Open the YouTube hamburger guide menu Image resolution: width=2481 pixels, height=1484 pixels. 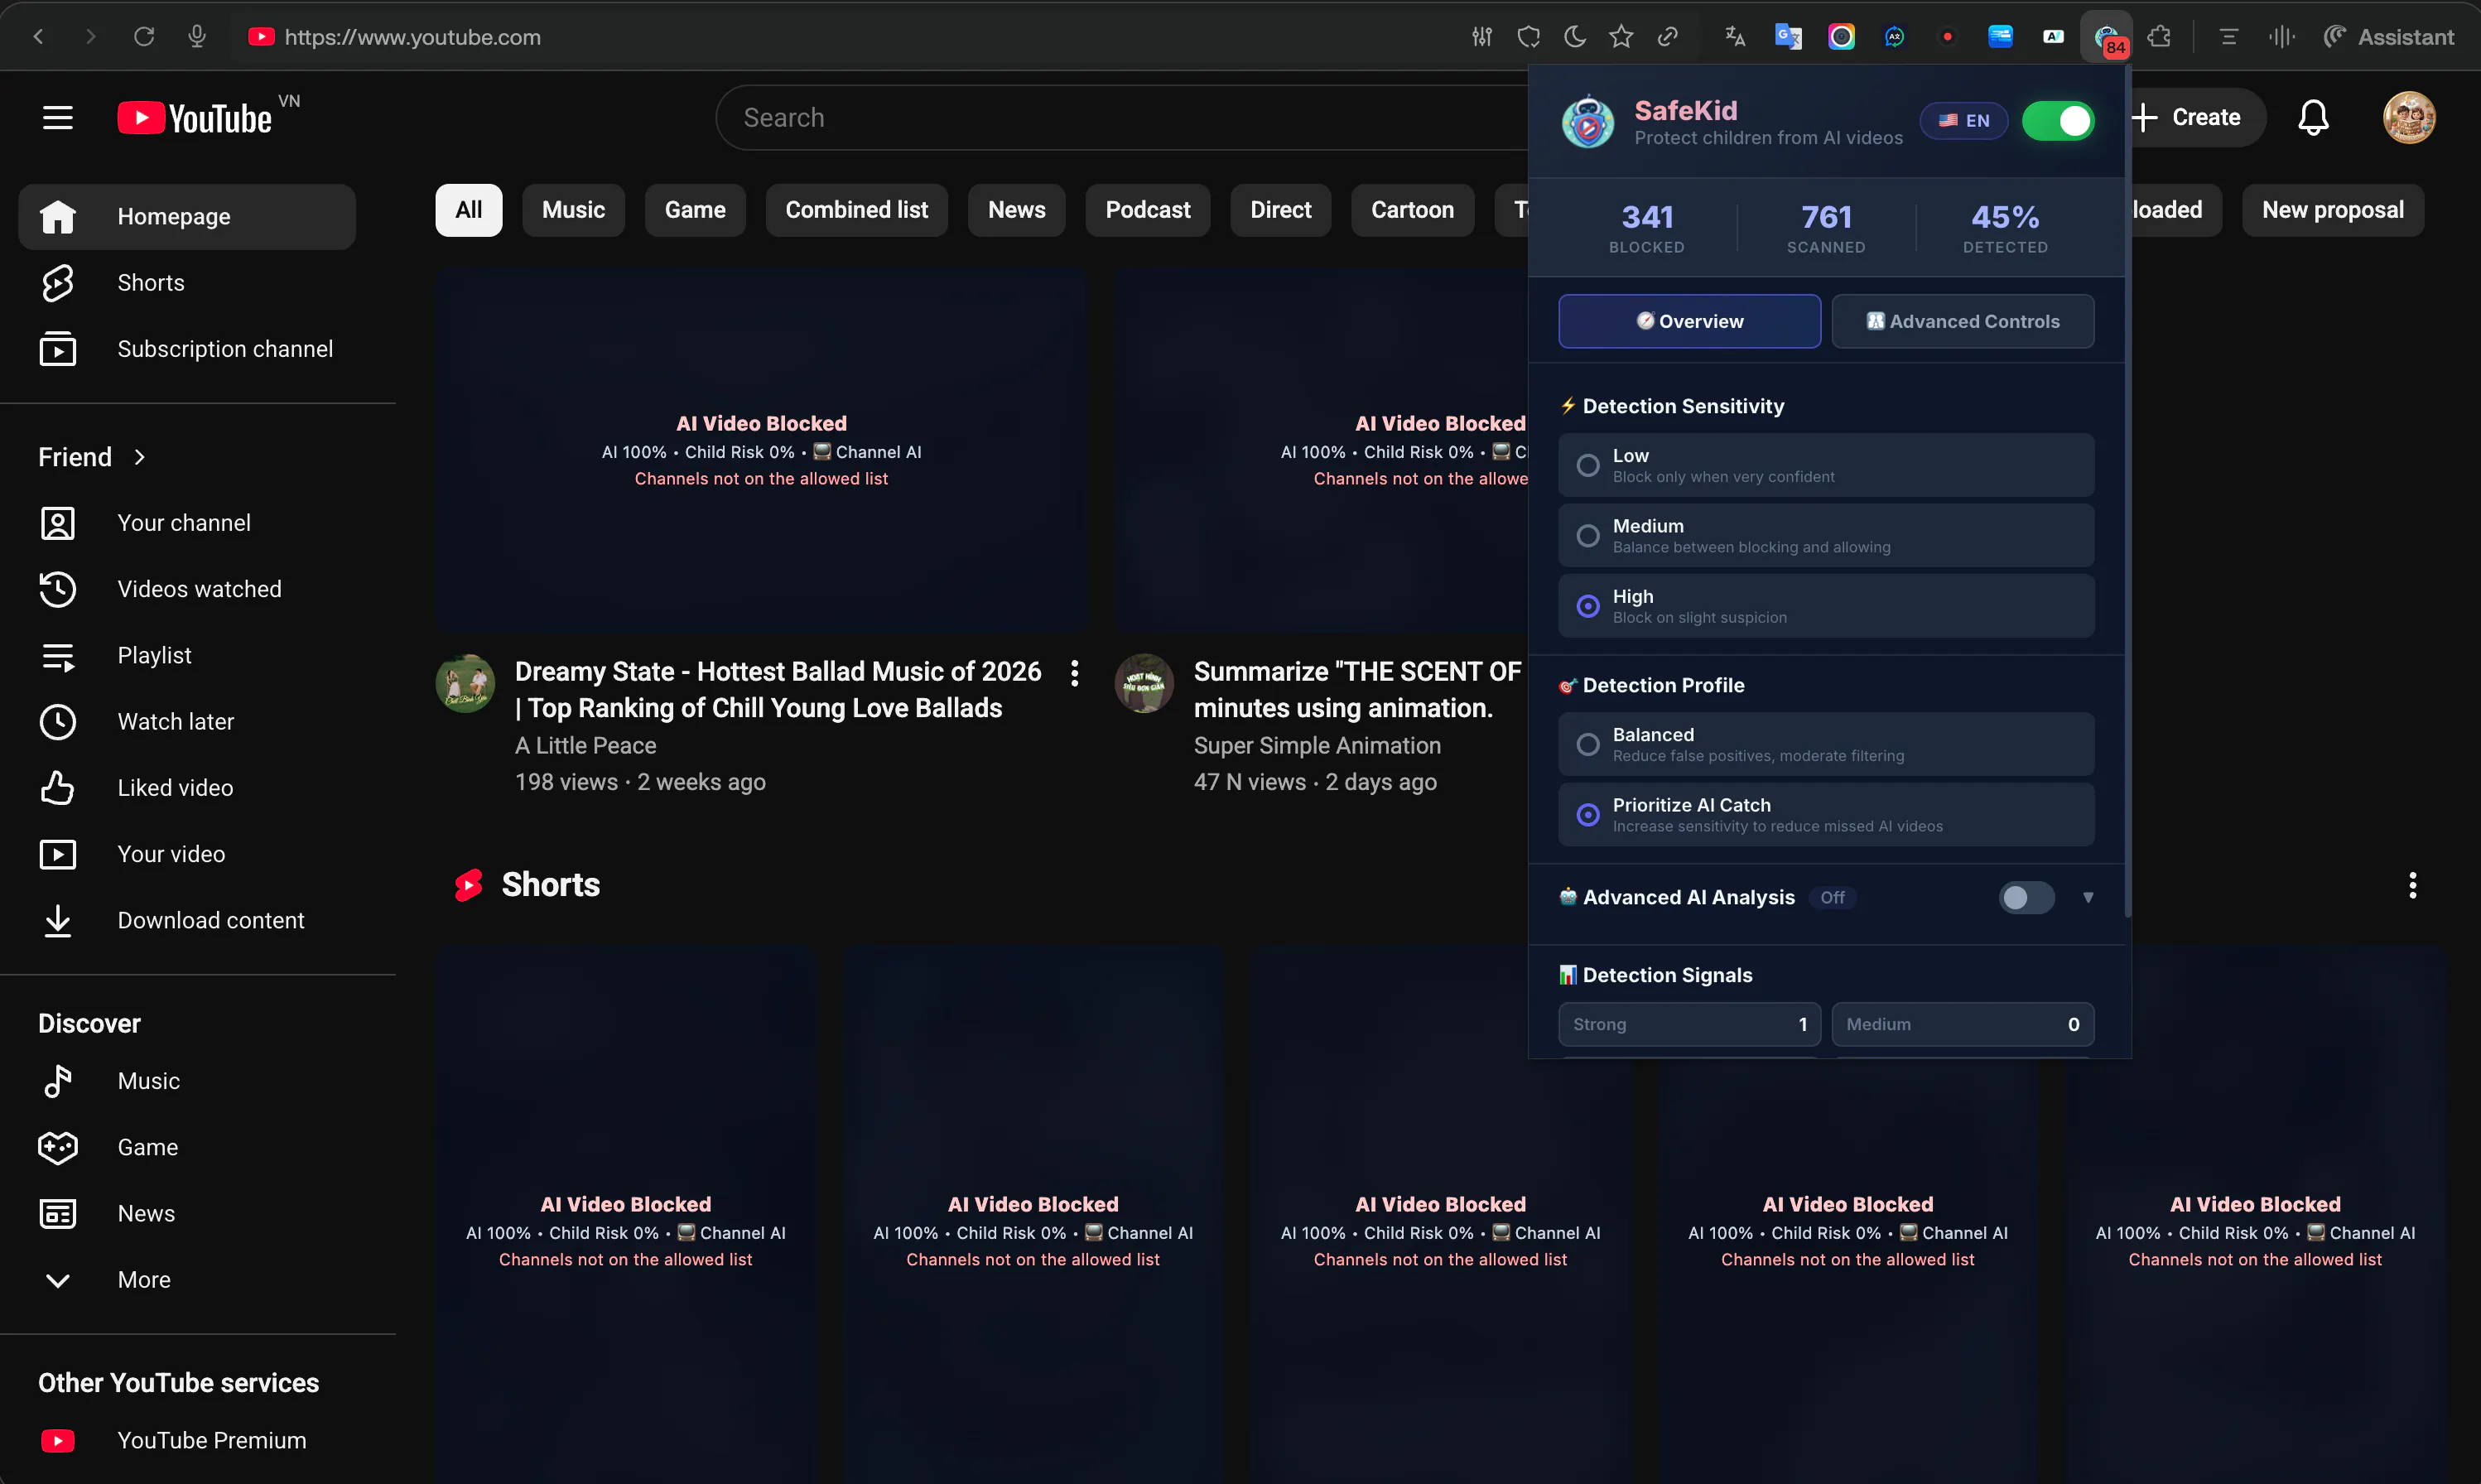(58, 118)
